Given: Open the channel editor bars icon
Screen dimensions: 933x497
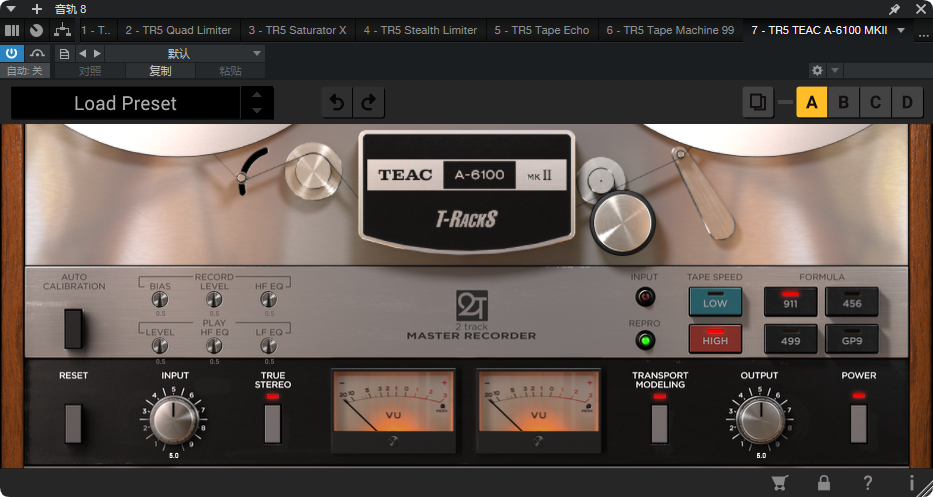Looking at the screenshot, I should [x=12, y=30].
